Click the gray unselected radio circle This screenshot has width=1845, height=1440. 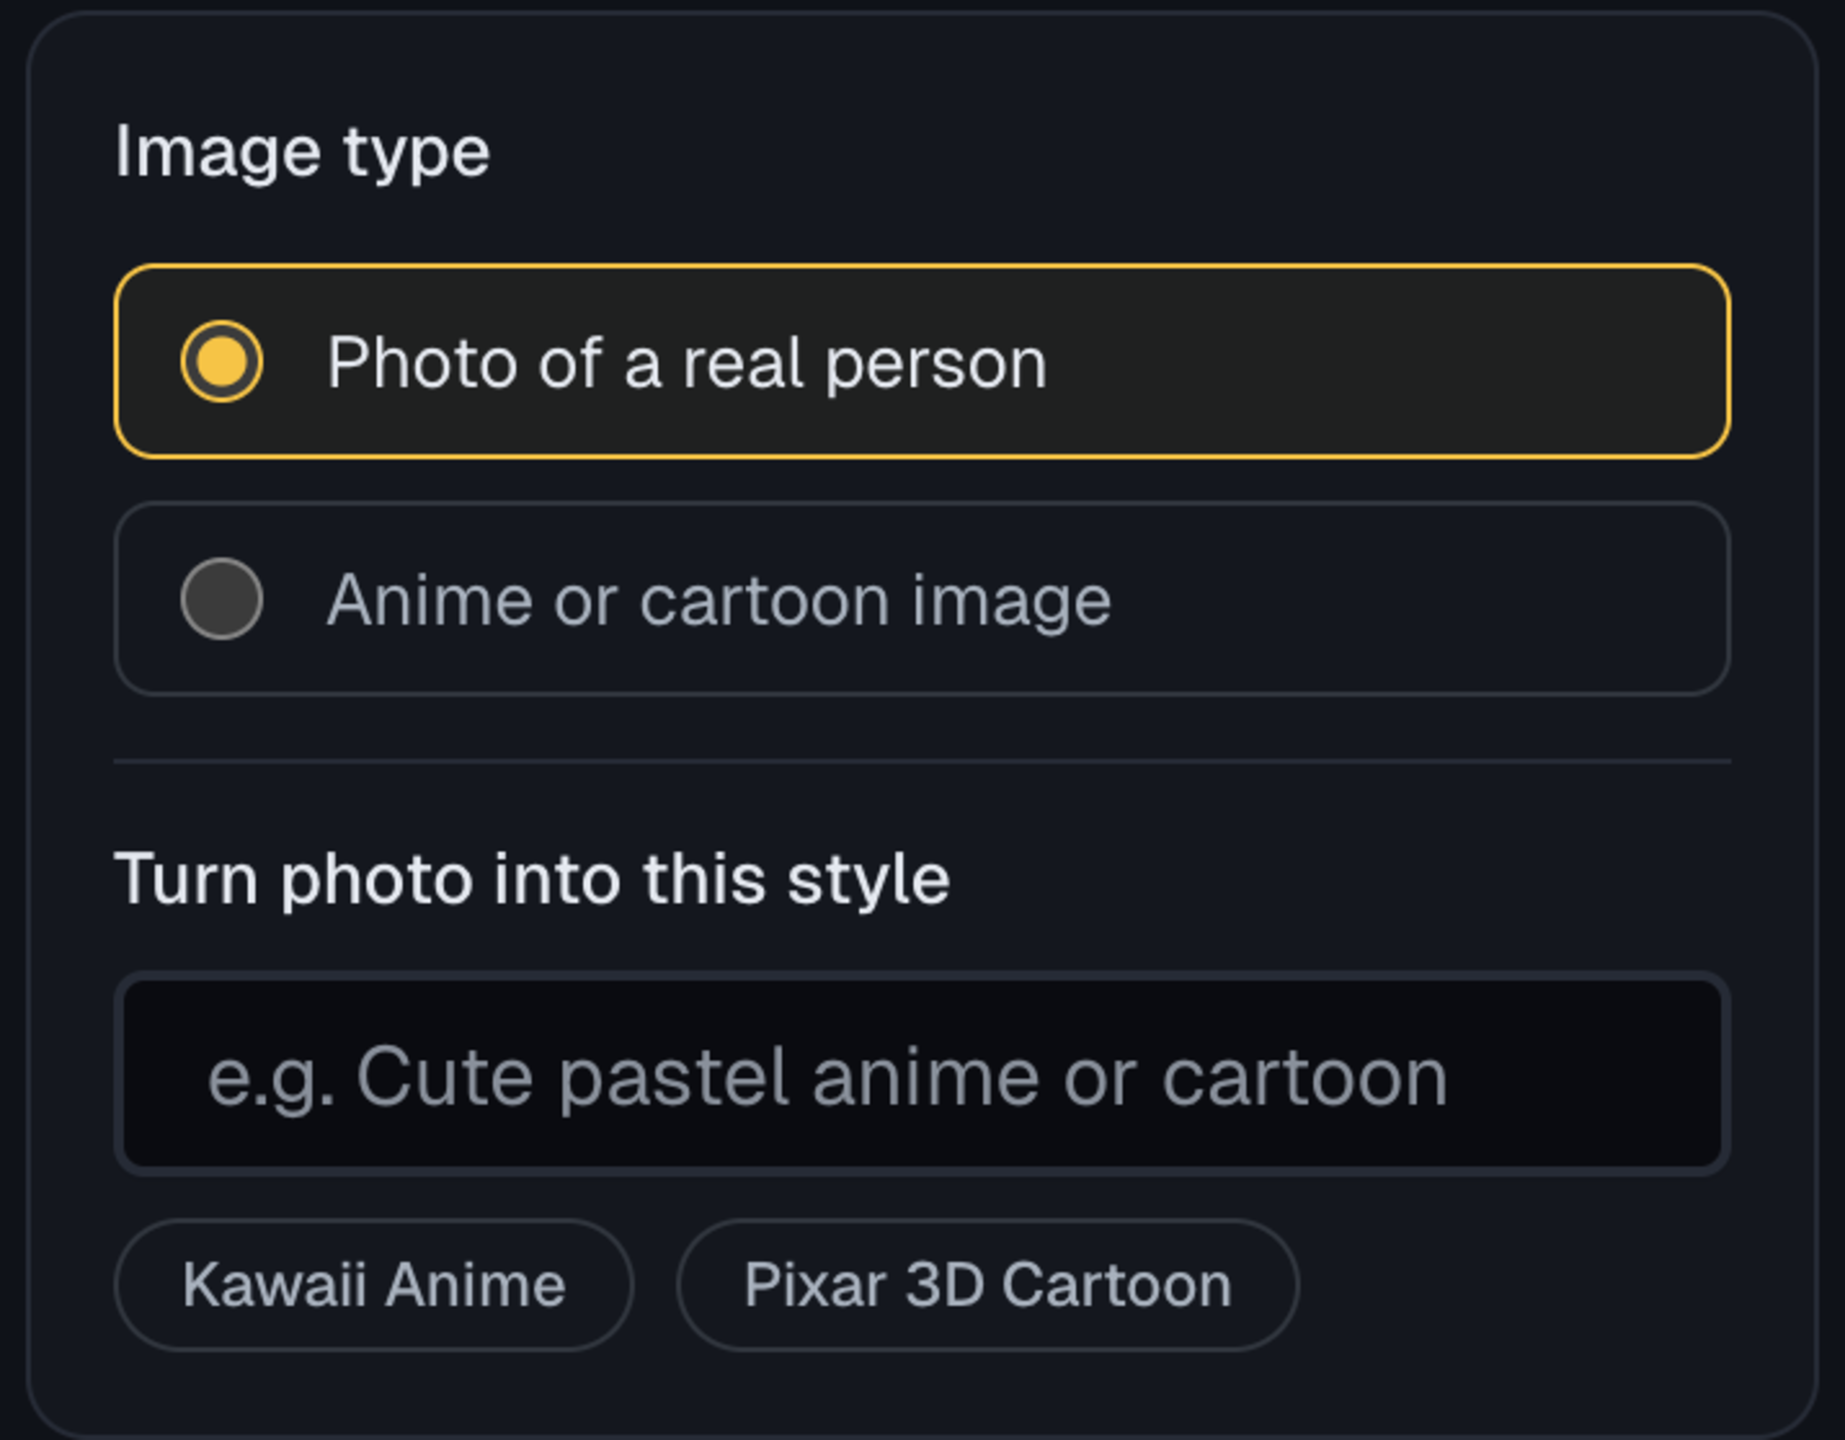222,598
